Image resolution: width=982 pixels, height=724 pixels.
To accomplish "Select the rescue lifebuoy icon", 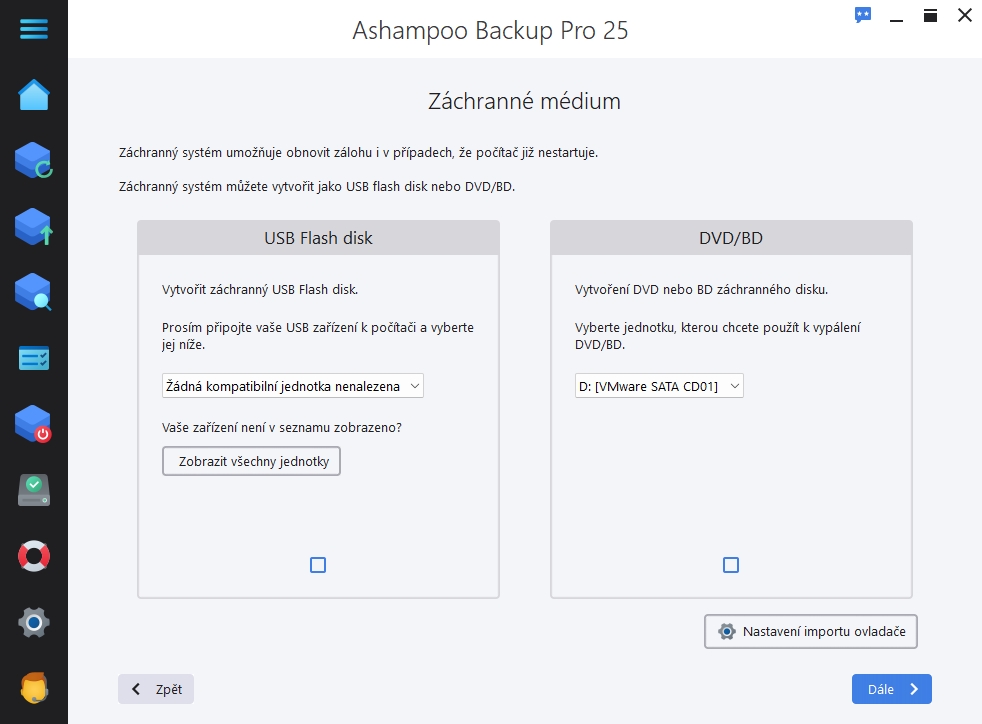I will click(x=34, y=556).
